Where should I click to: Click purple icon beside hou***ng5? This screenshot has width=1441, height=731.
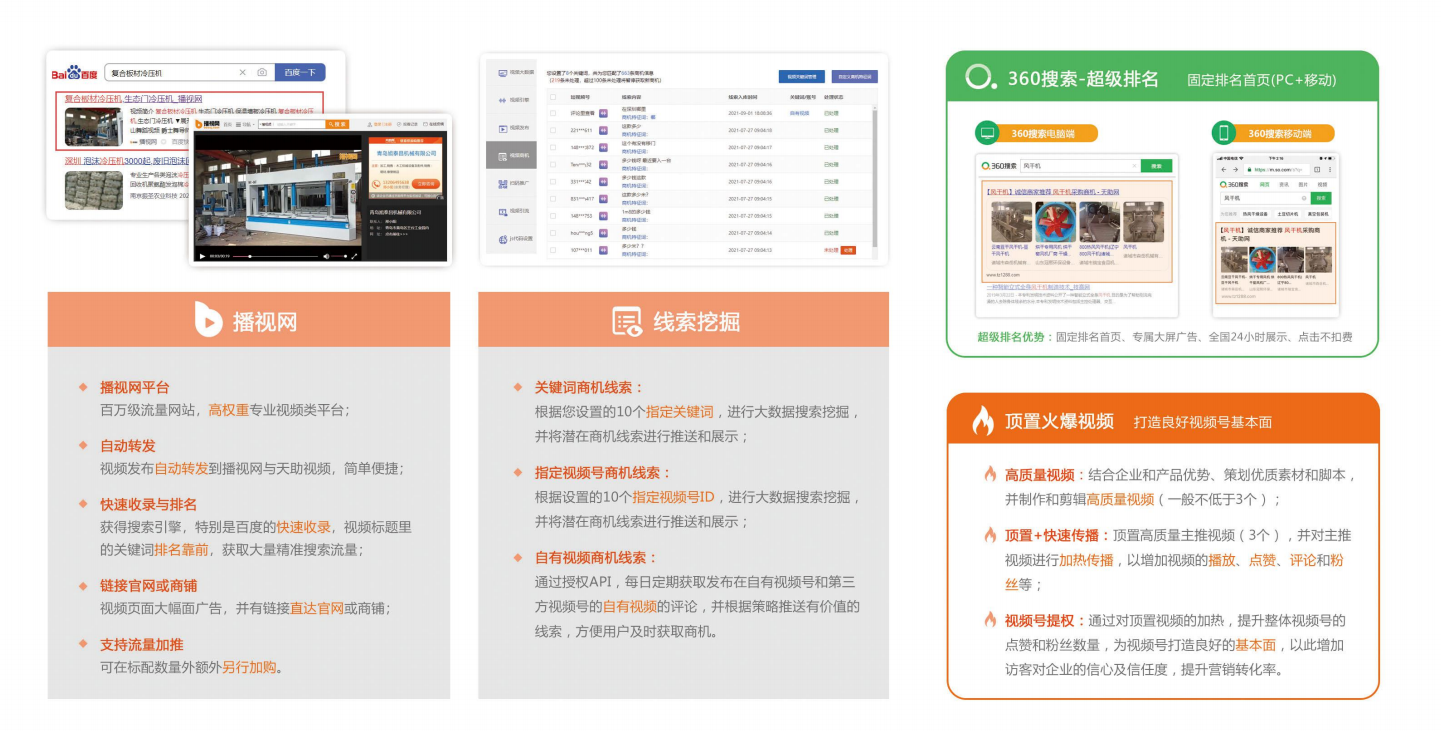[x=603, y=233]
